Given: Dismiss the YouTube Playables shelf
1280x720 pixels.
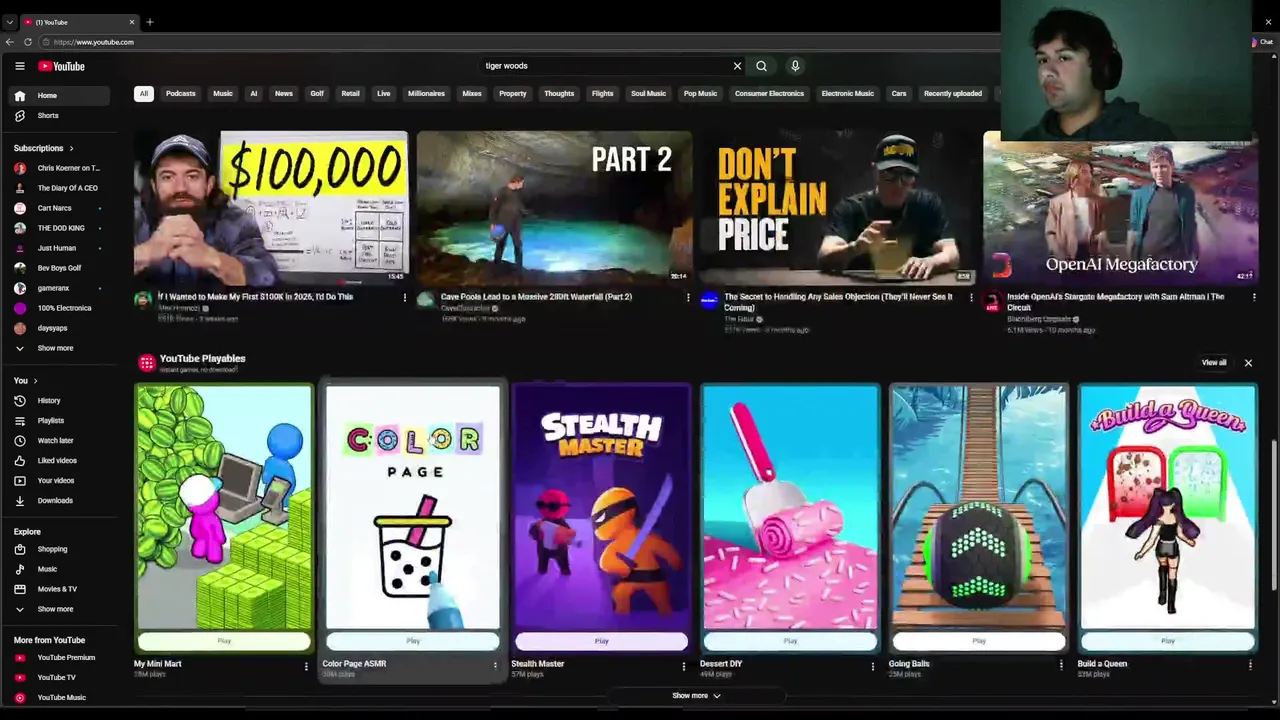Looking at the screenshot, I should tap(1248, 363).
